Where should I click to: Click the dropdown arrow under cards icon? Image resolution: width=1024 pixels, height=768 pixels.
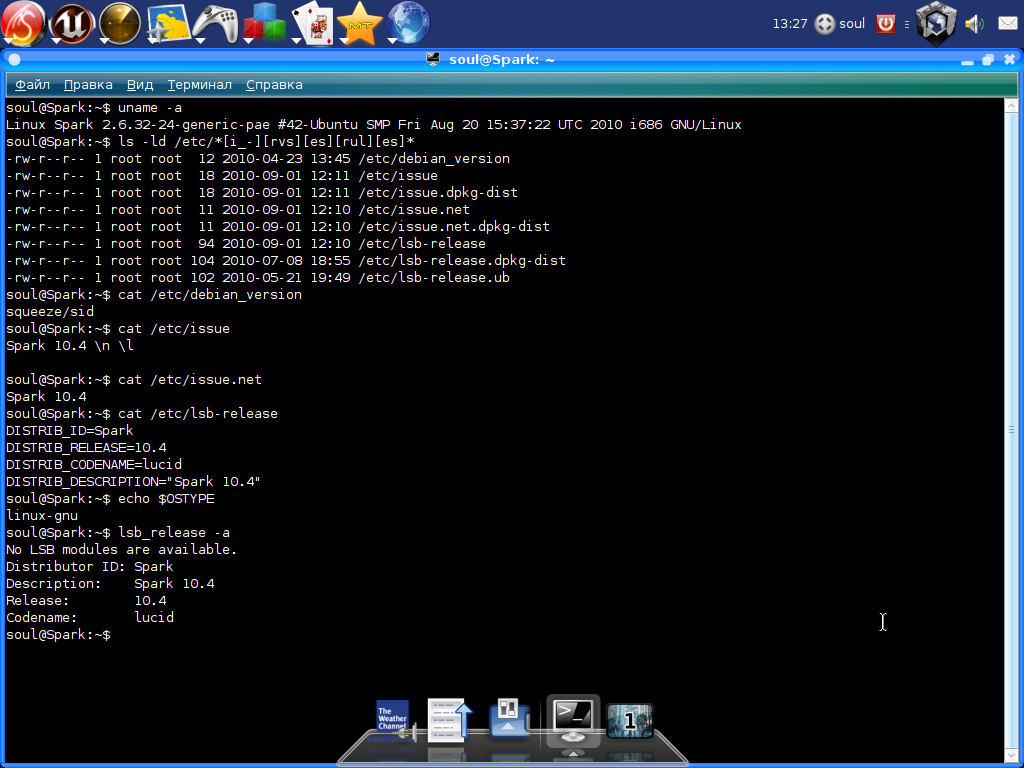point(296,40)
